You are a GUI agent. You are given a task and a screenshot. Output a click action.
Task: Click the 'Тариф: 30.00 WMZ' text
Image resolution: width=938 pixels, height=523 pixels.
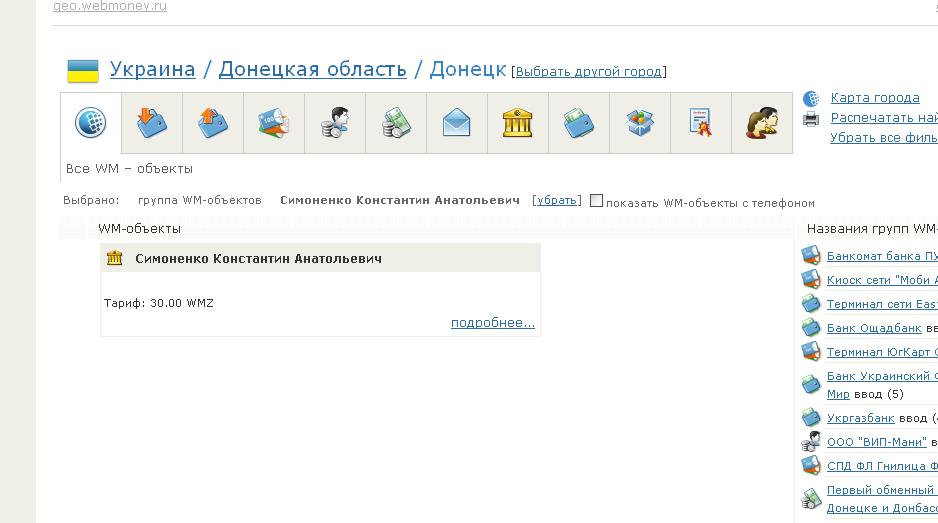159,303
